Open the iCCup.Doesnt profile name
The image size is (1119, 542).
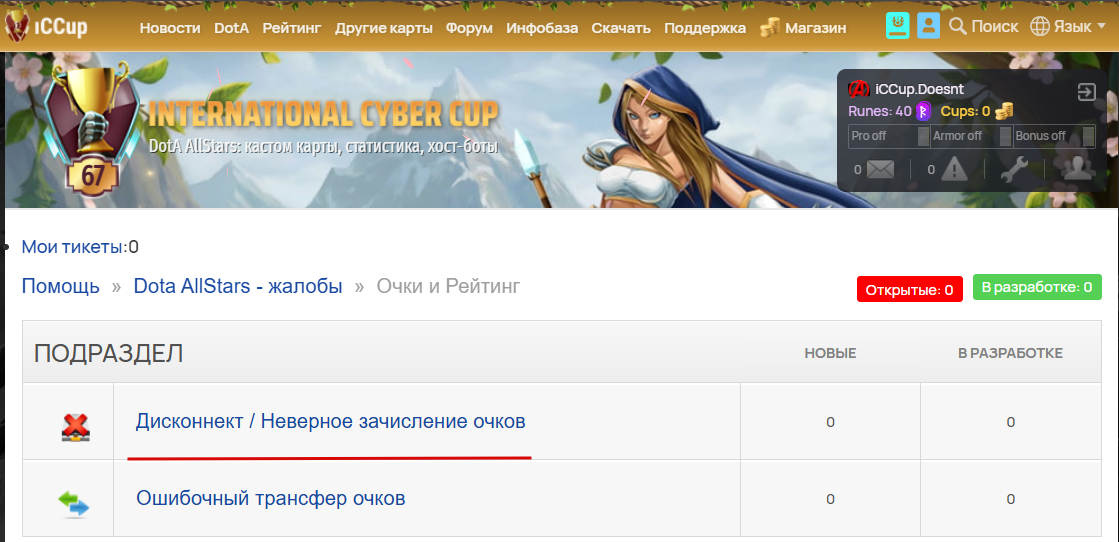coord(919,89)
